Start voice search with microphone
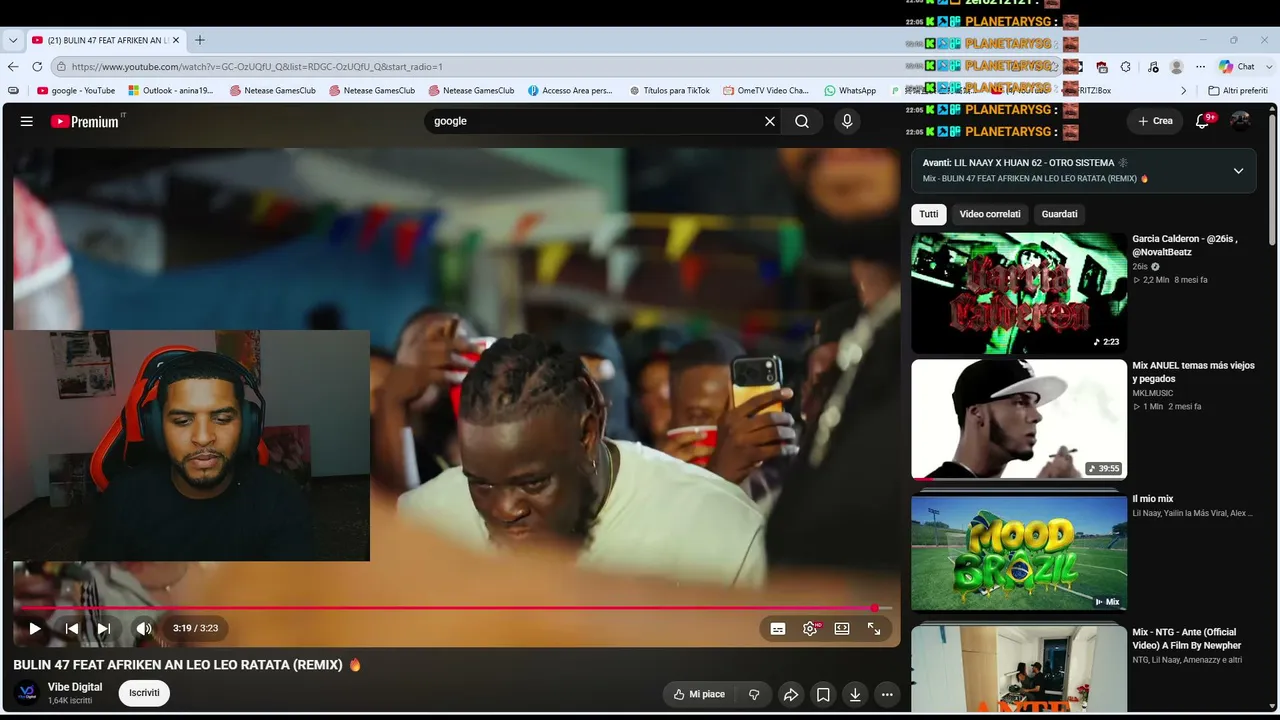Screen dimensions: 1280x720 pos(847,121)
